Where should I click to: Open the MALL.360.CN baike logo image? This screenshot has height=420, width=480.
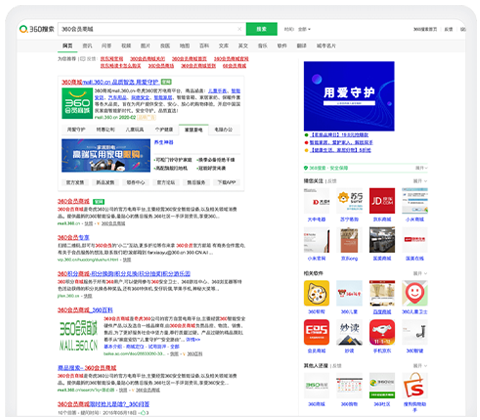tap(79, 335)
